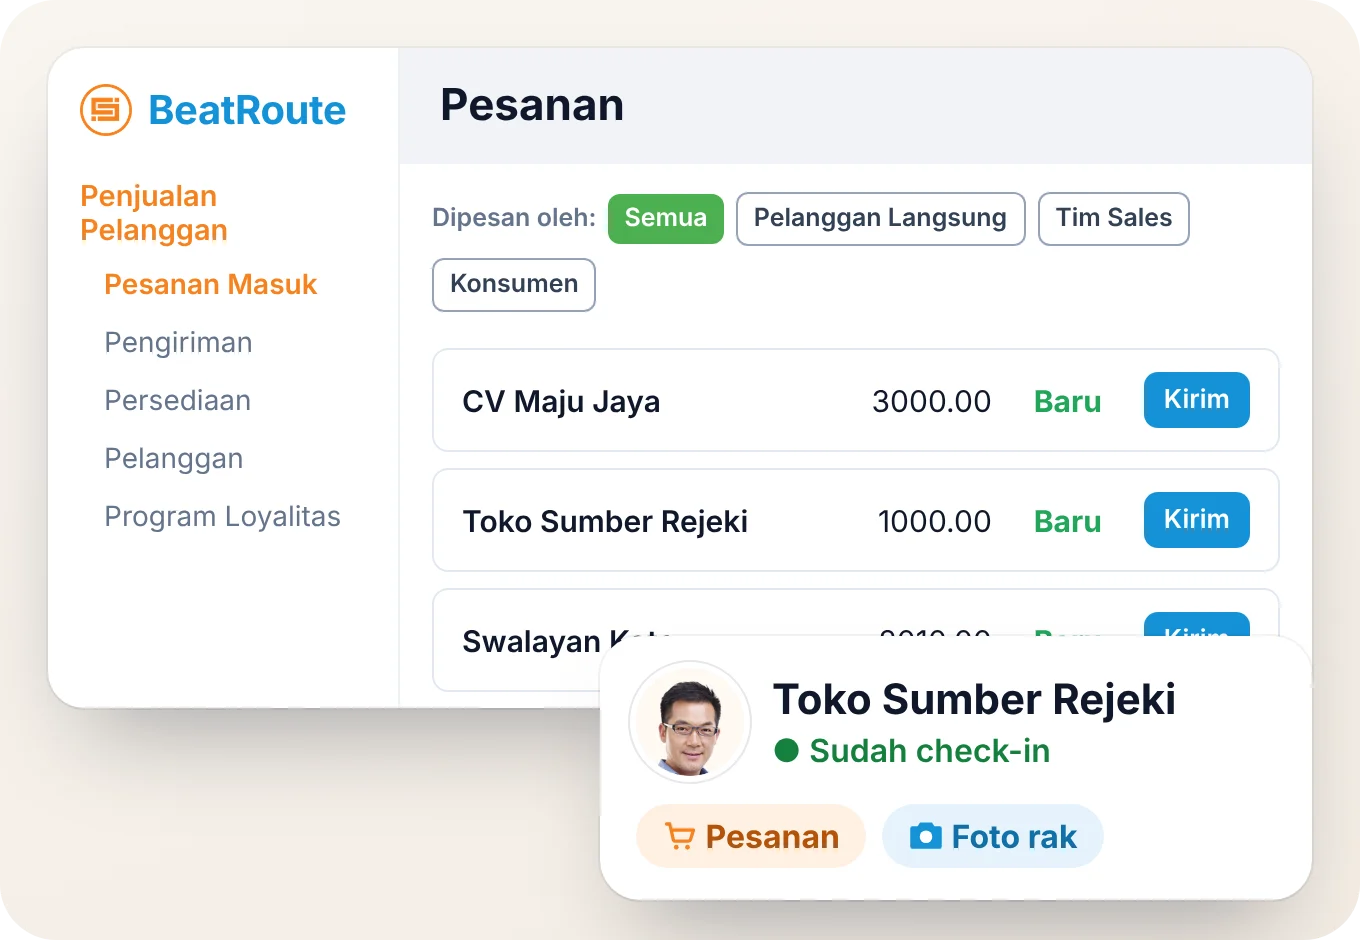
Task: Open Pelanggan in sidebar
Action: [x=174, y=459]
